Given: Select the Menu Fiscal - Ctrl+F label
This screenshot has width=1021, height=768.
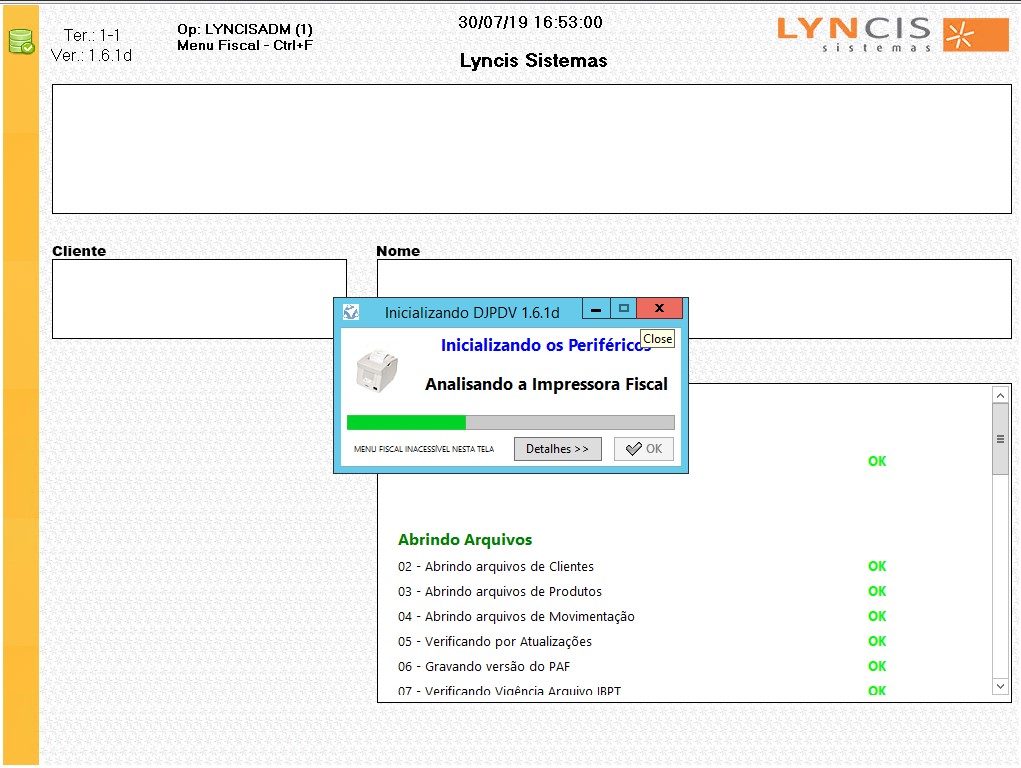Looking at the screenshot, I should coord(245,45).
